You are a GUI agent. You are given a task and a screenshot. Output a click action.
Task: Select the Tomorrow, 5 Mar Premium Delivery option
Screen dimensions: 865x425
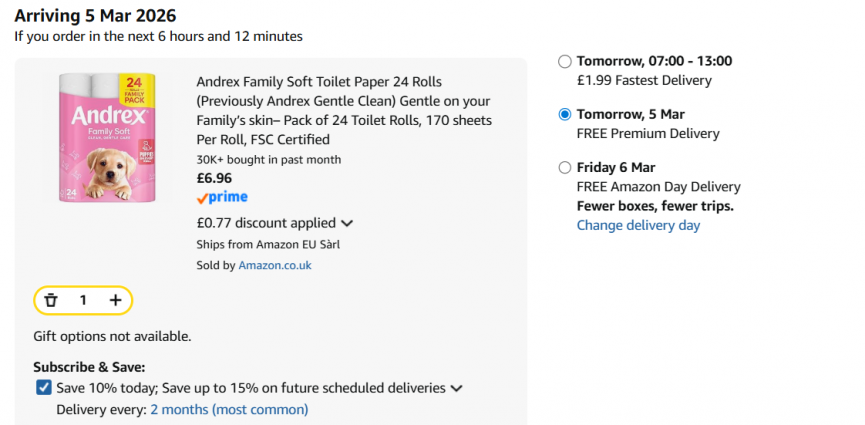[x=566, y=114]
